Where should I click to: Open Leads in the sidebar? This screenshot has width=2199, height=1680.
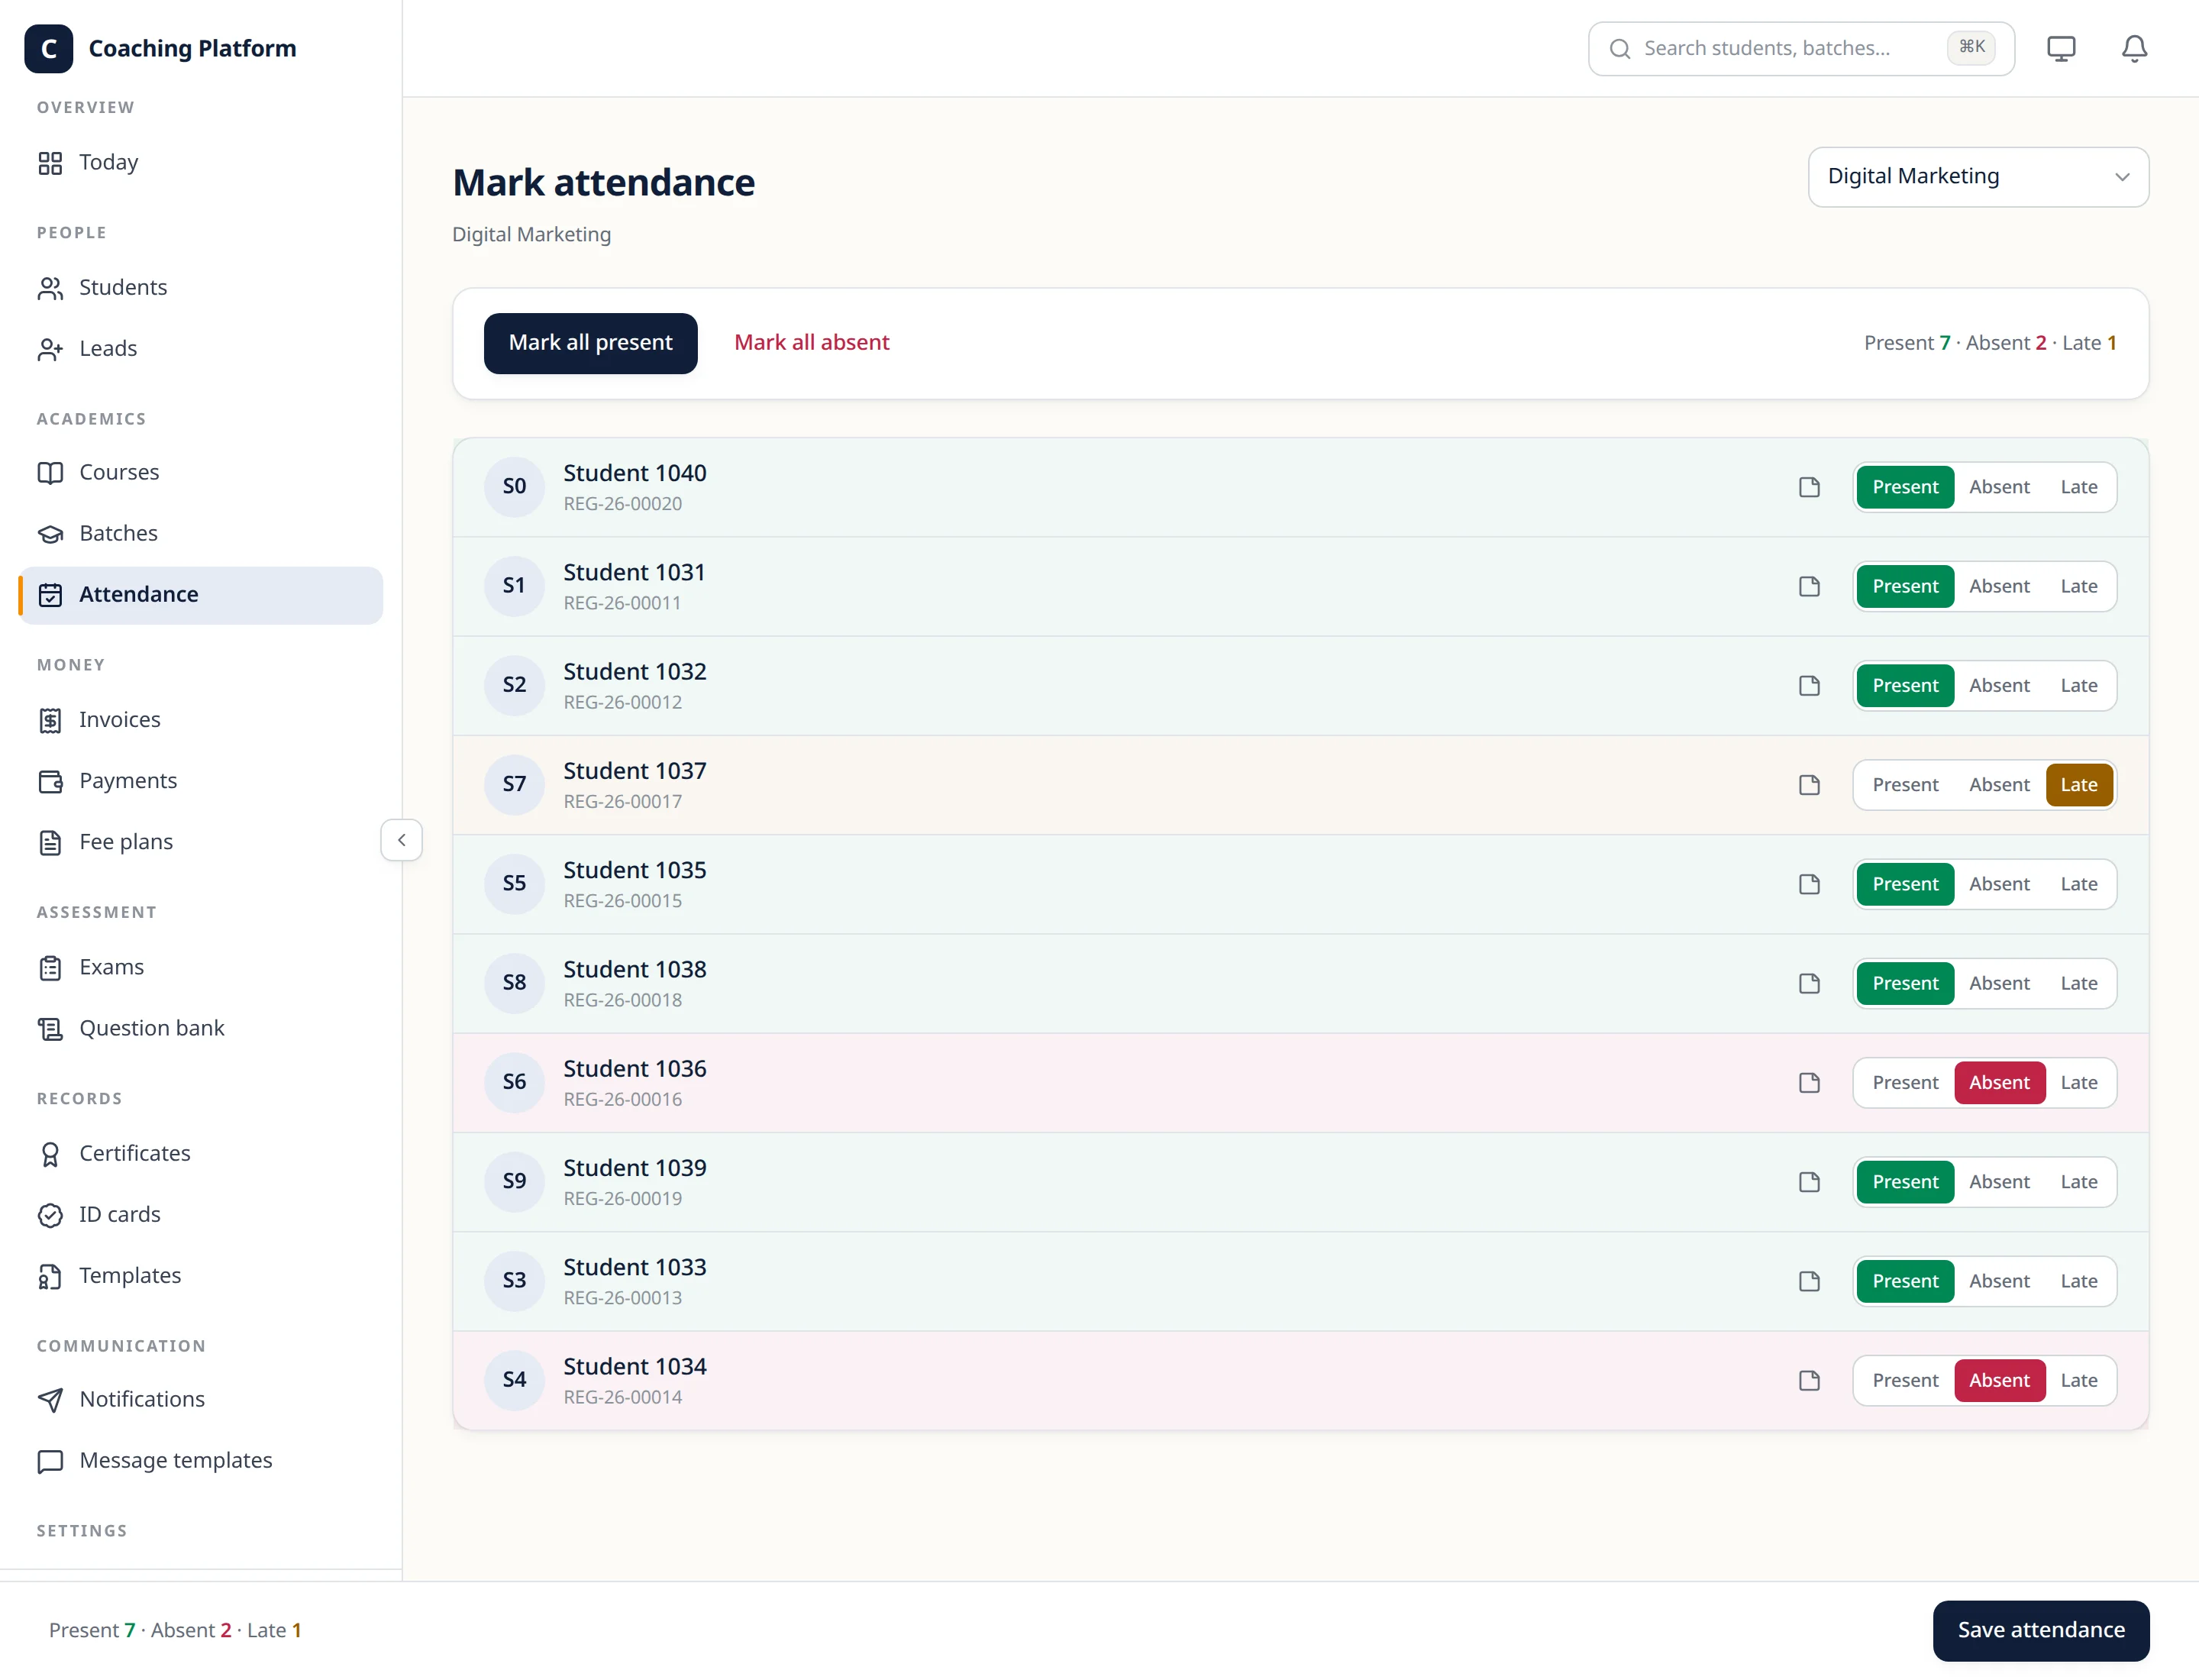200,349
